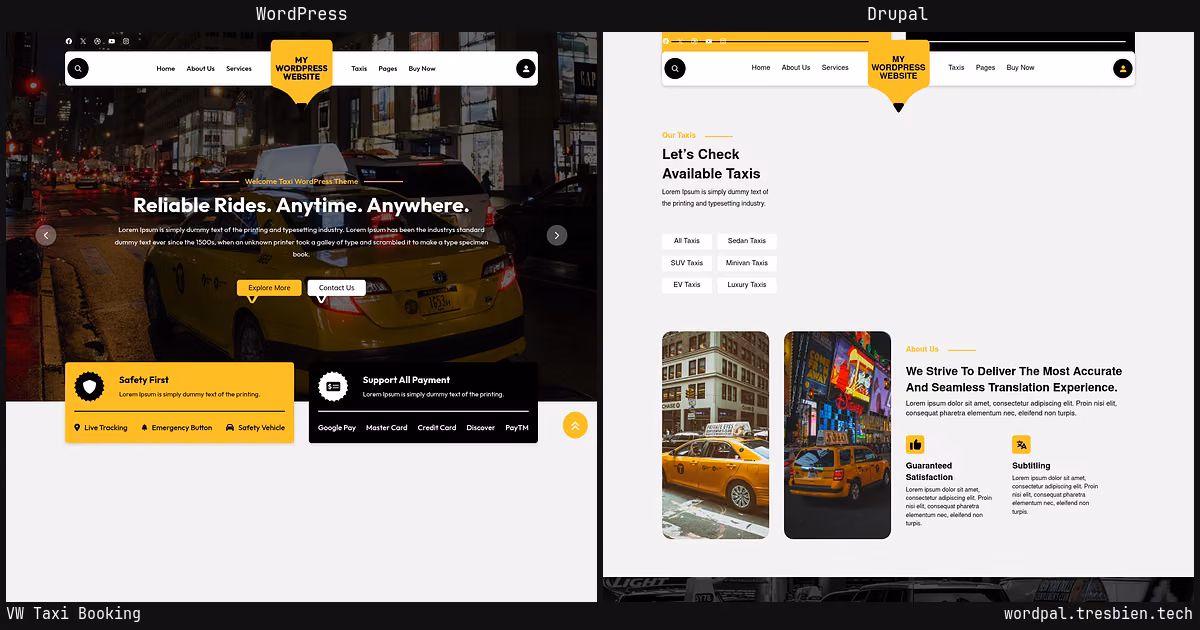Click Safety First shield badge icon

[91, 386]
